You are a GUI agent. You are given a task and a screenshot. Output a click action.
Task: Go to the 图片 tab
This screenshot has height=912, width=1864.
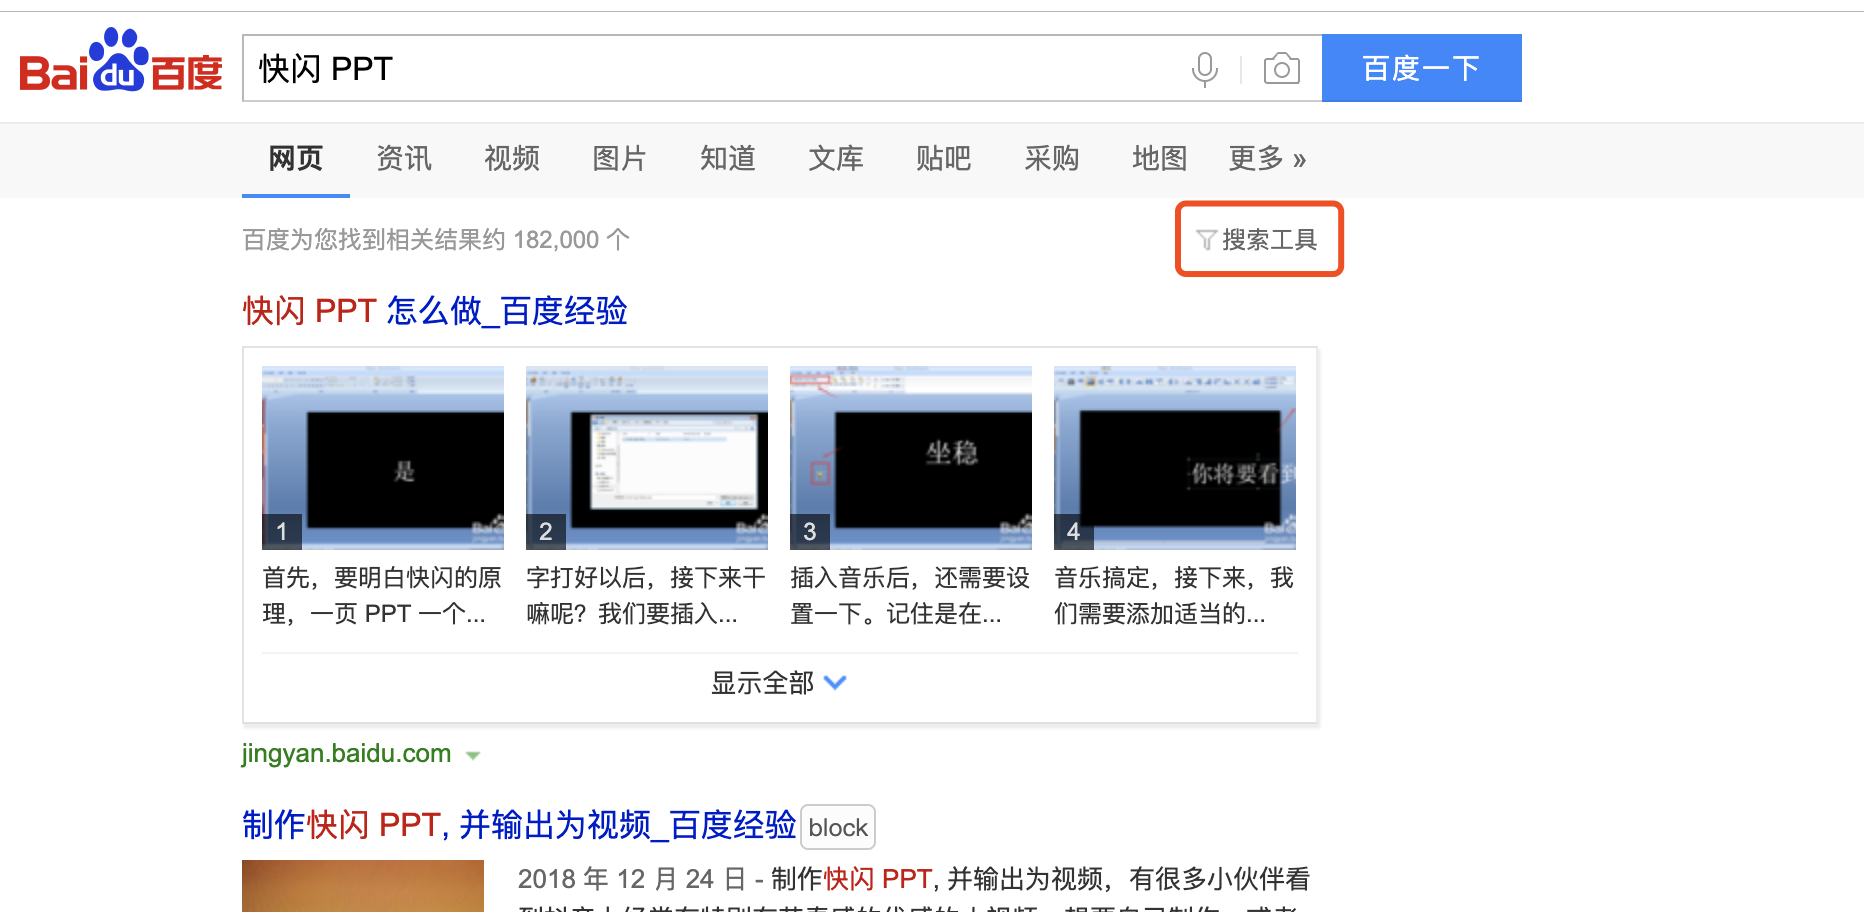[620, 159]
